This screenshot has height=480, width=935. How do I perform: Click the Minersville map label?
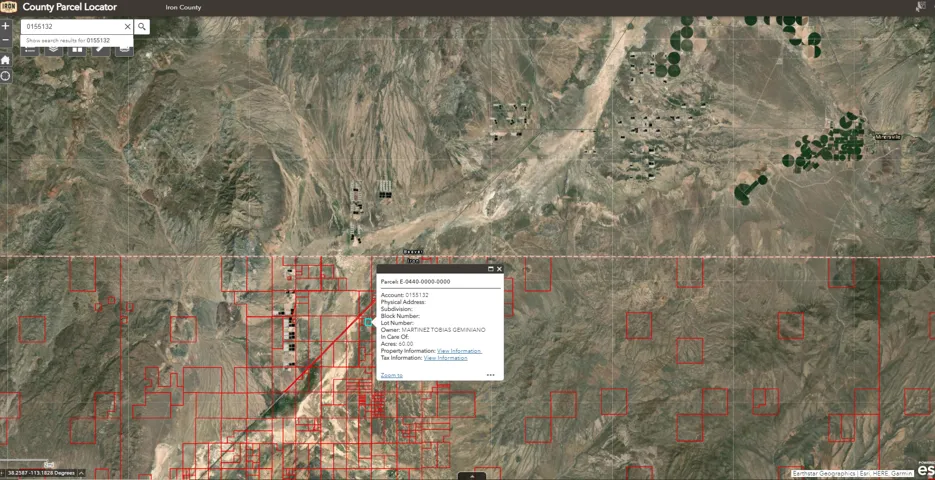tap(887, 137)
